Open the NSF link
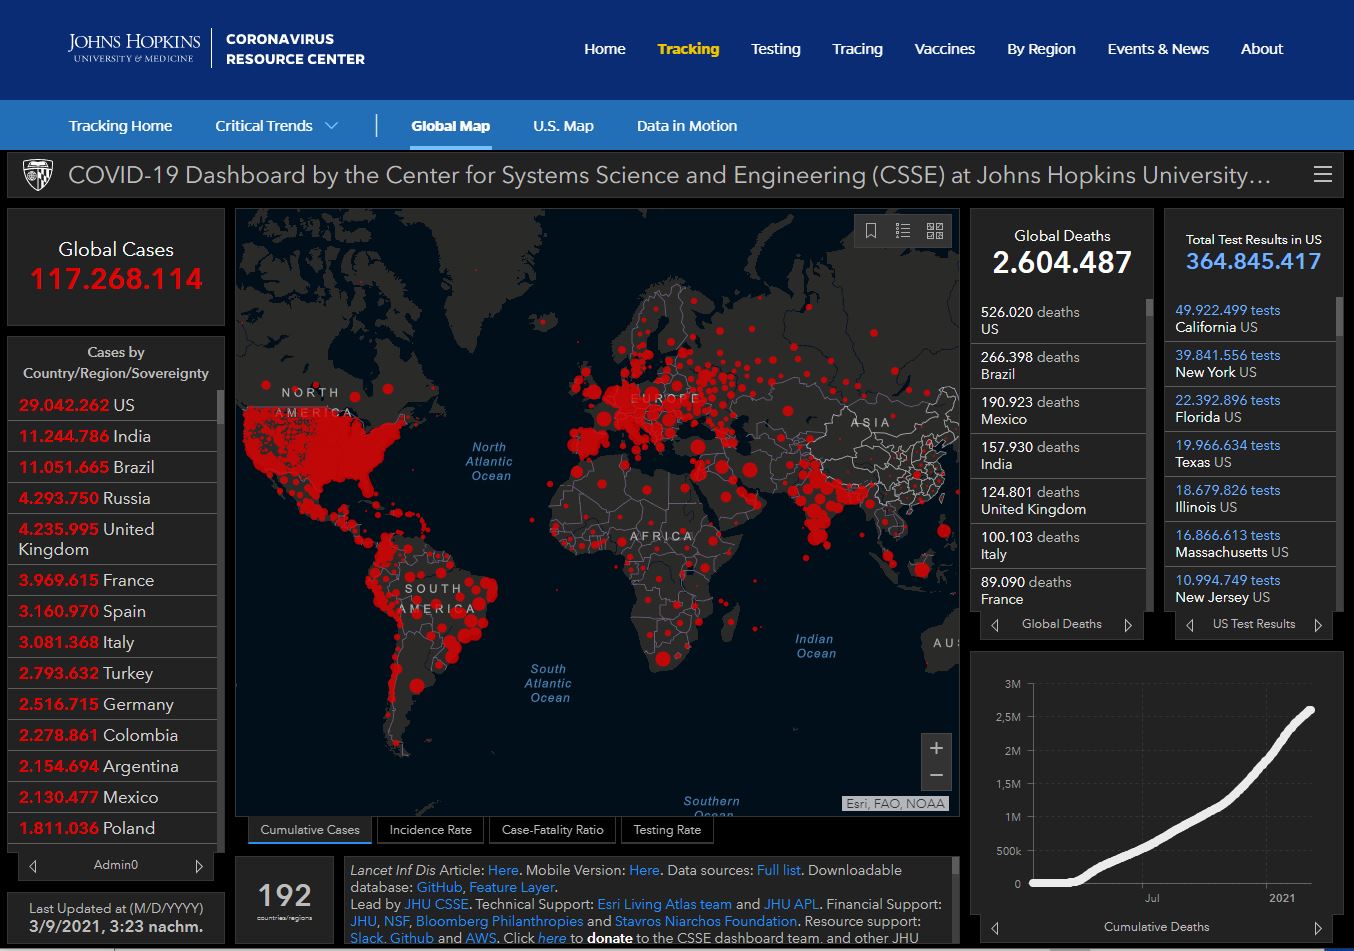The width and height of the screenshot is (1354, 951). coord(396,921)
